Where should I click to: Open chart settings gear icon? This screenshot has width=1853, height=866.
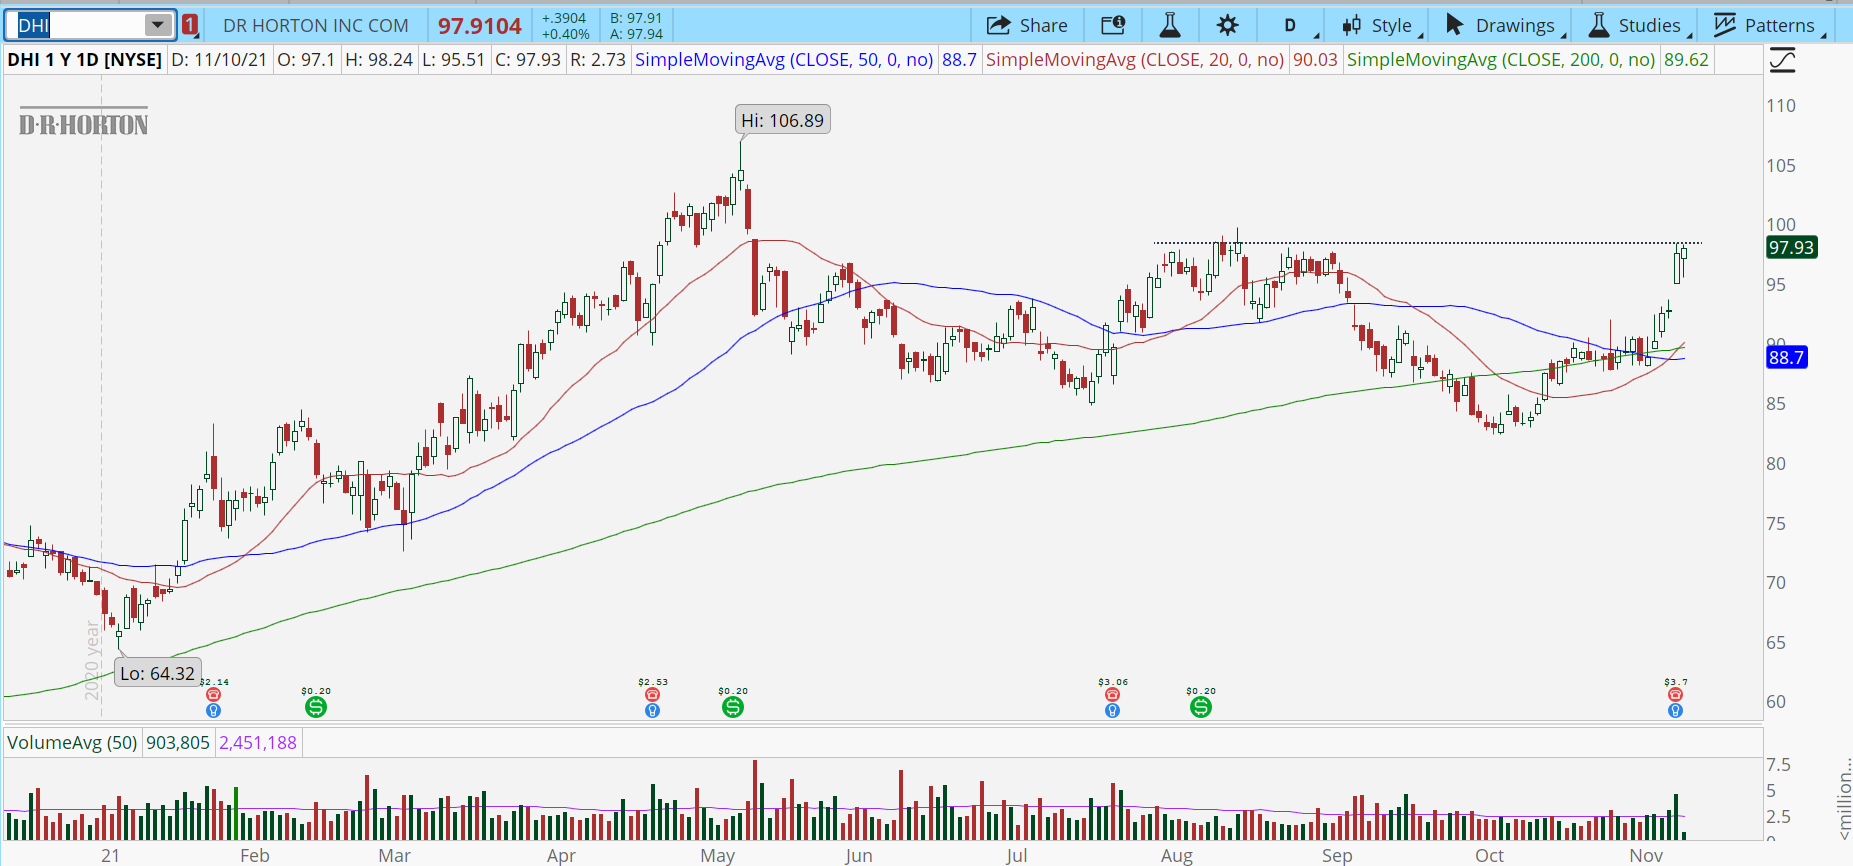(1228, 25)
